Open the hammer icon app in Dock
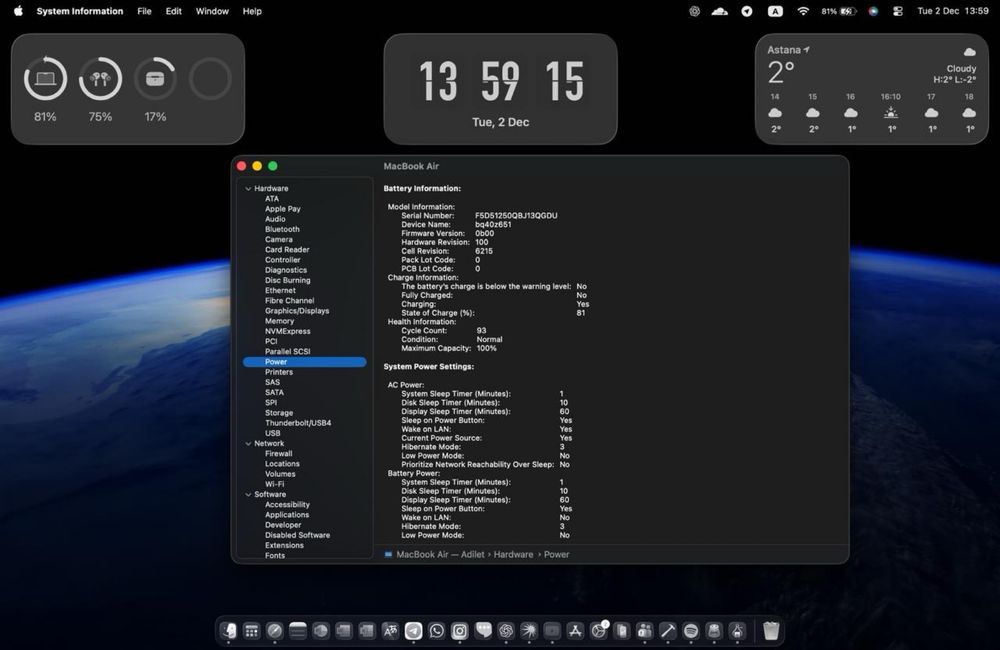This screenshot has height=650, width=1000. [667, 631]
